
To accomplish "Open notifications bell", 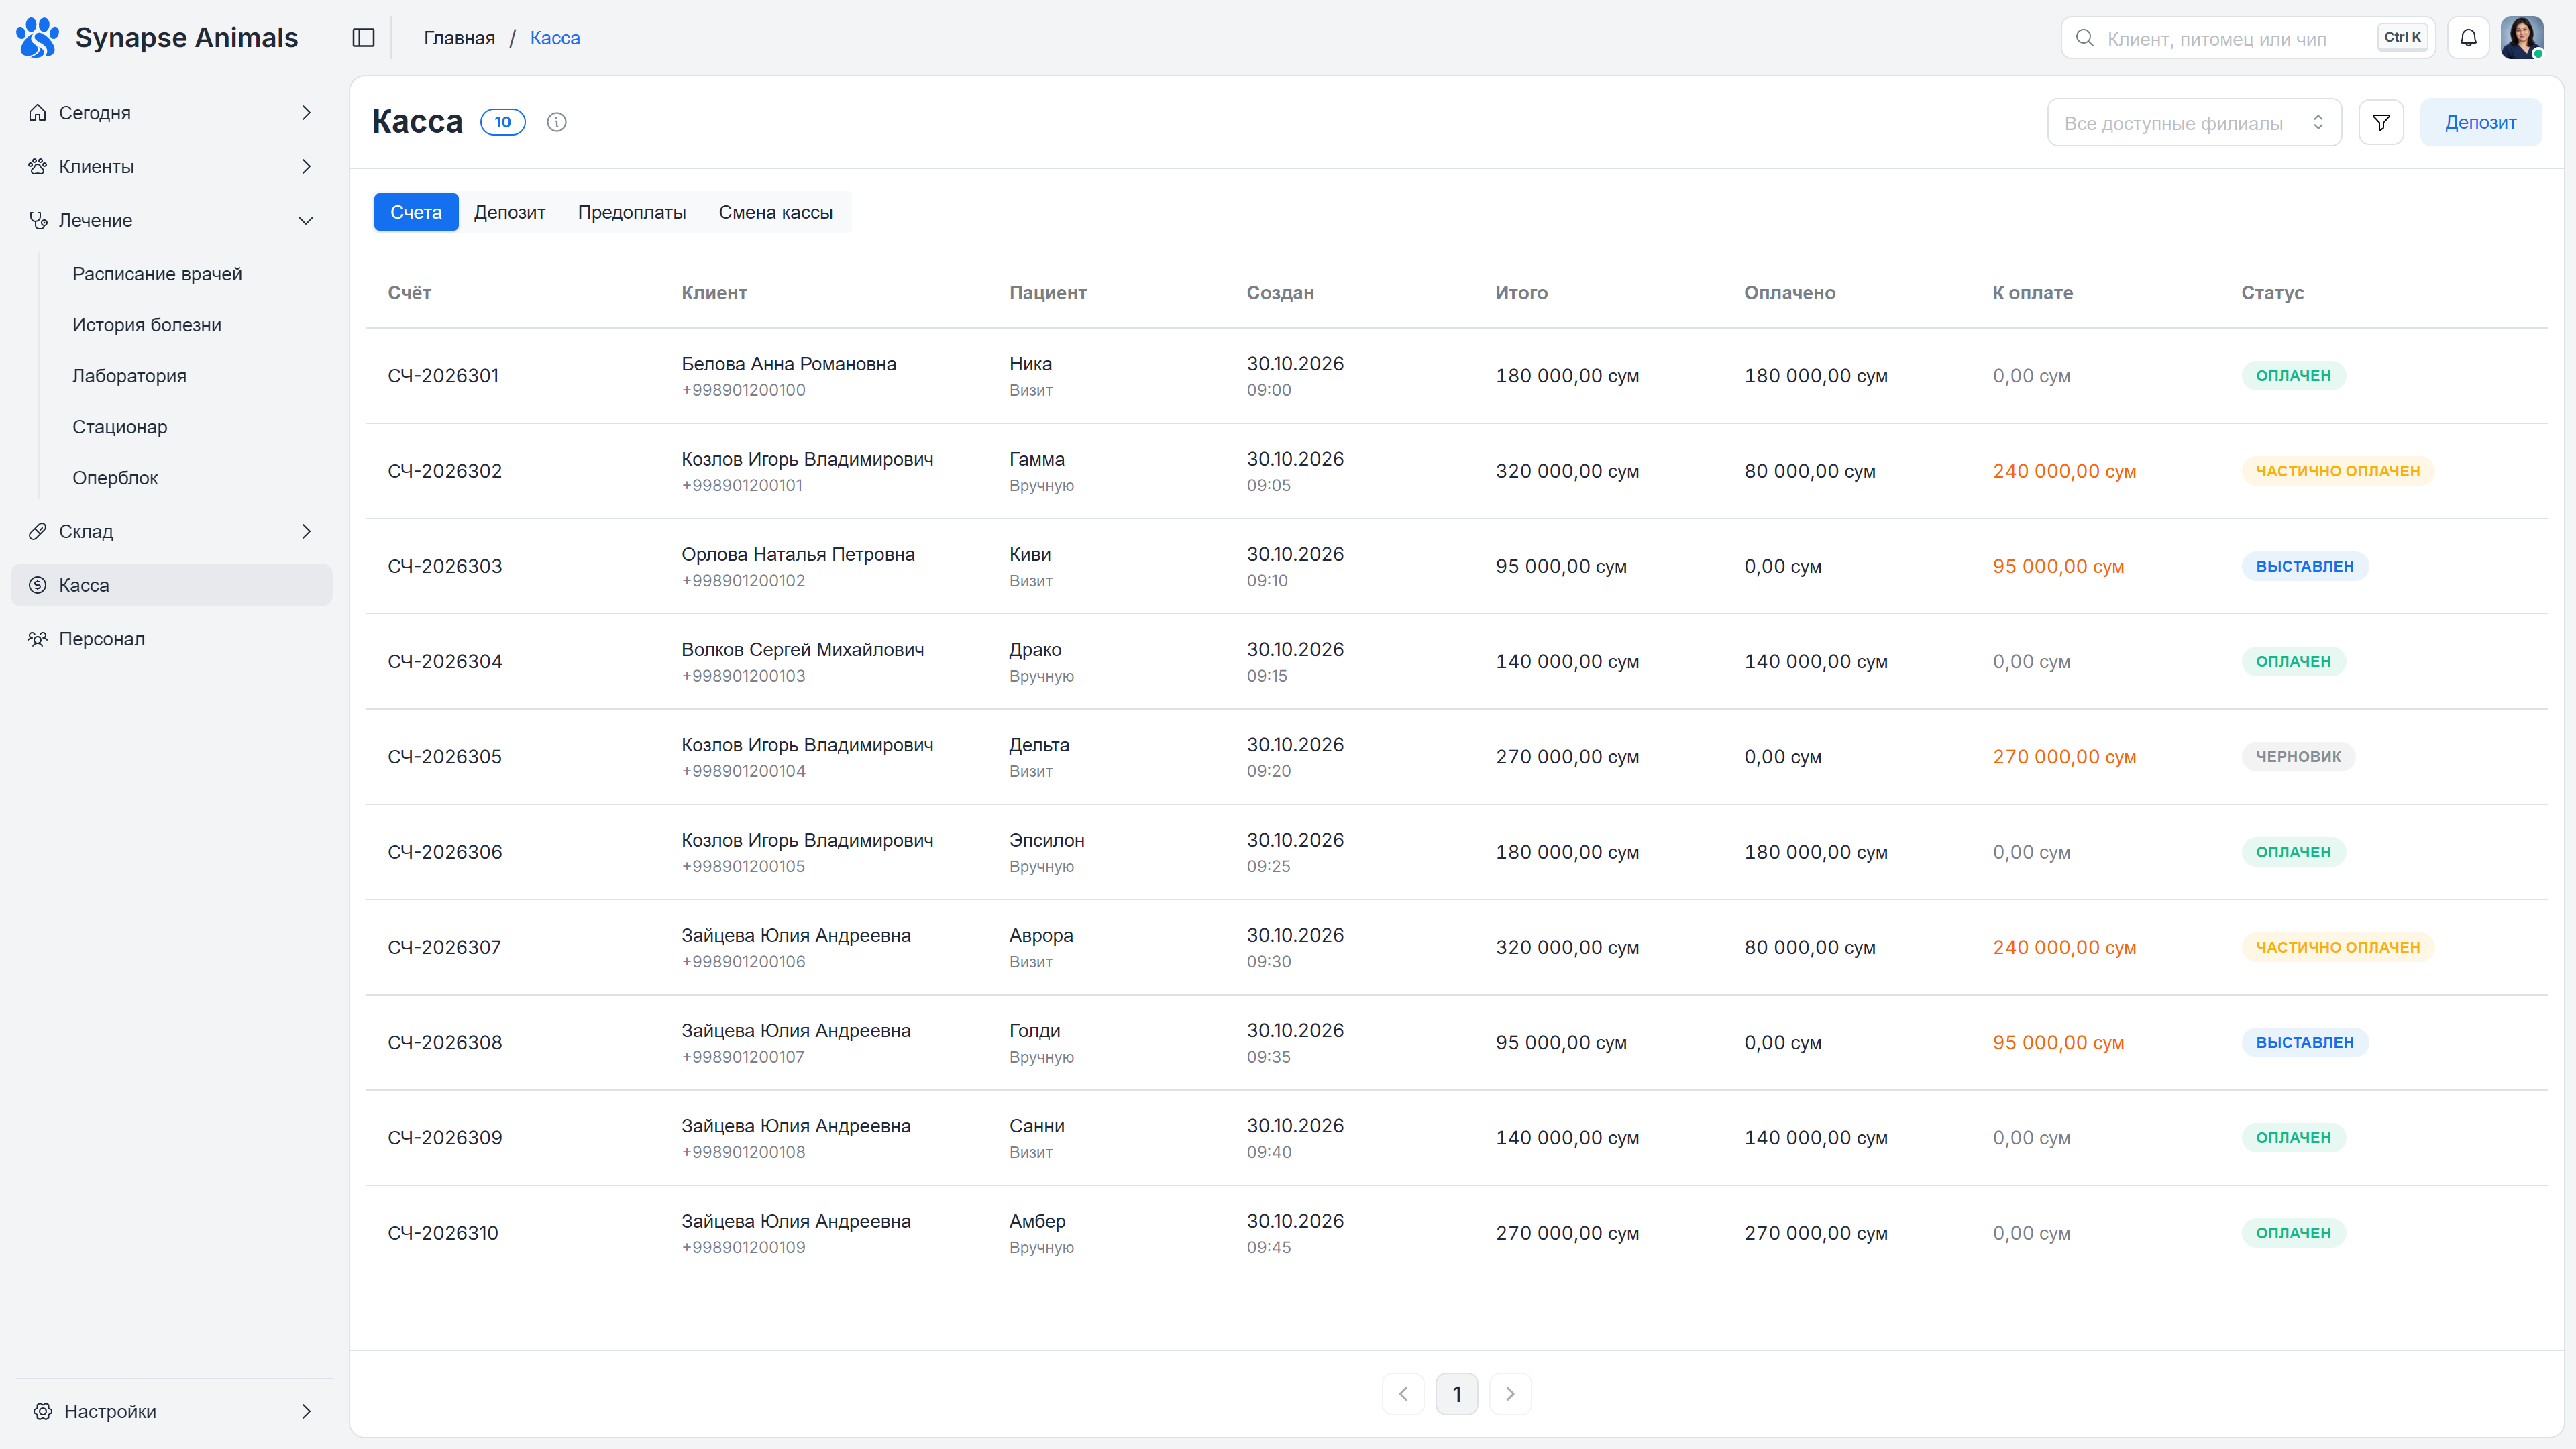I will coord(2469,38).
